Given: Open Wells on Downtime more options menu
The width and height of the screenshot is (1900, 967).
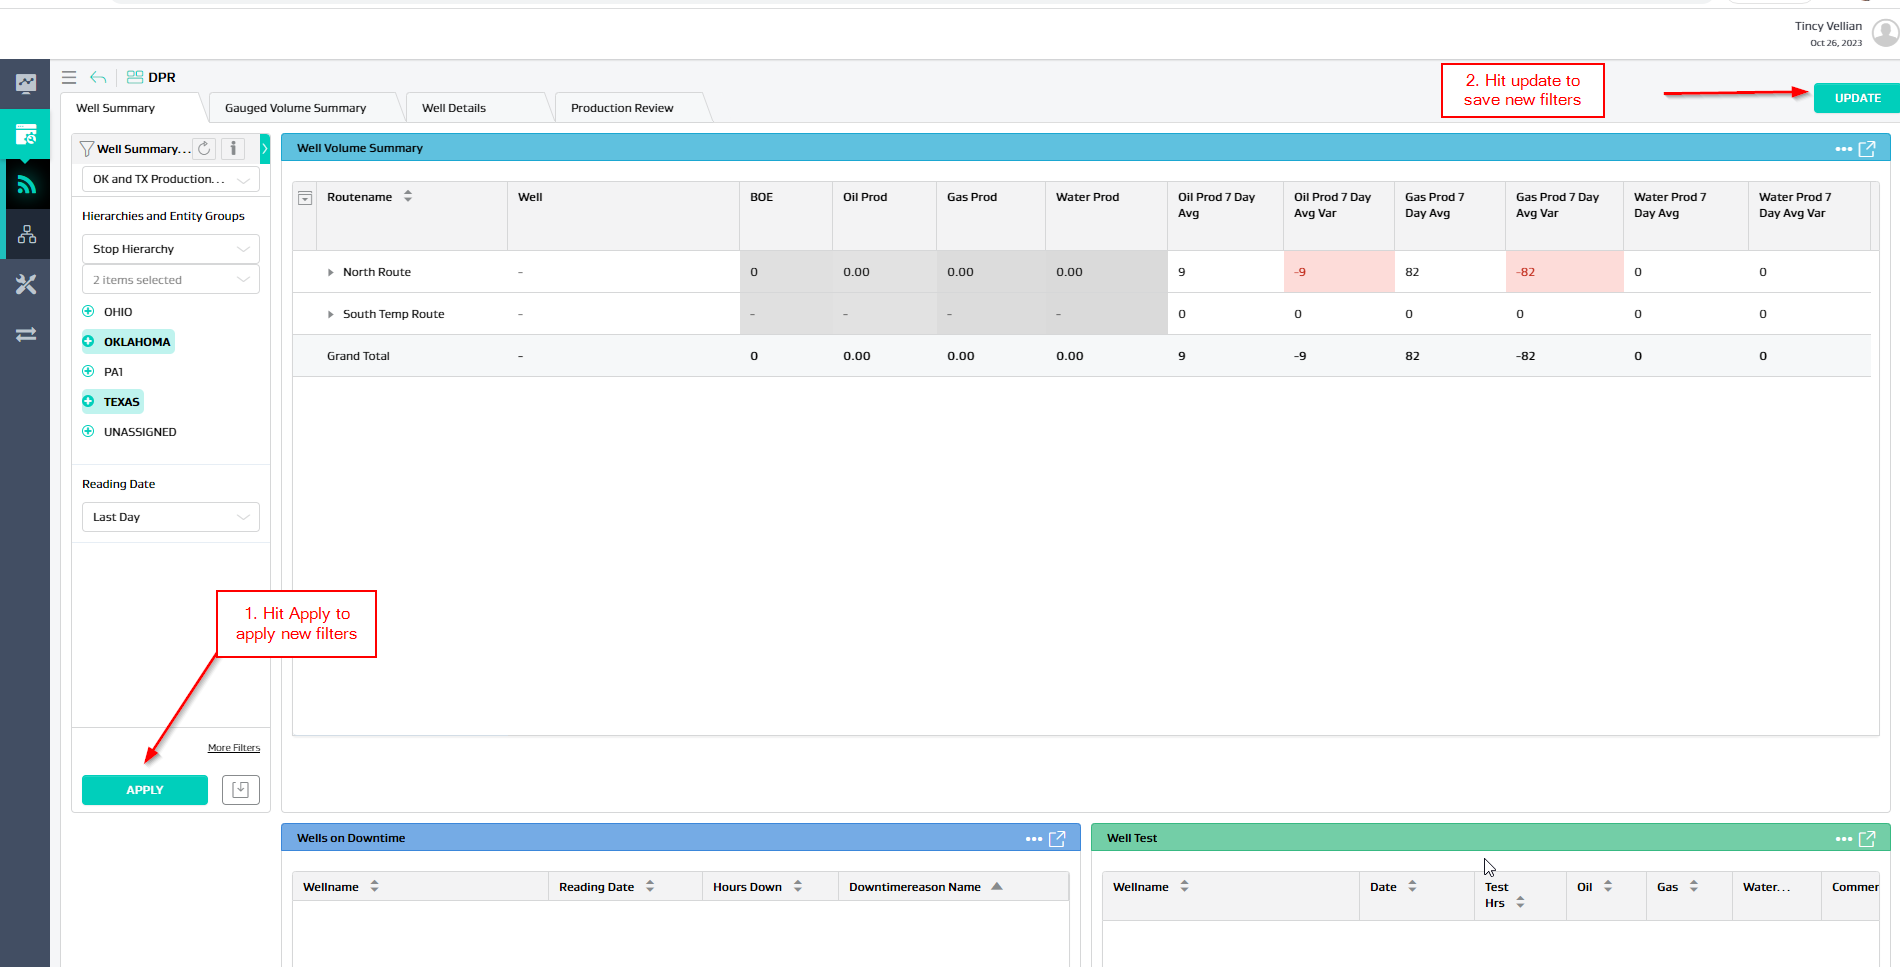Looking at the screenshot, I should 1034,839.
